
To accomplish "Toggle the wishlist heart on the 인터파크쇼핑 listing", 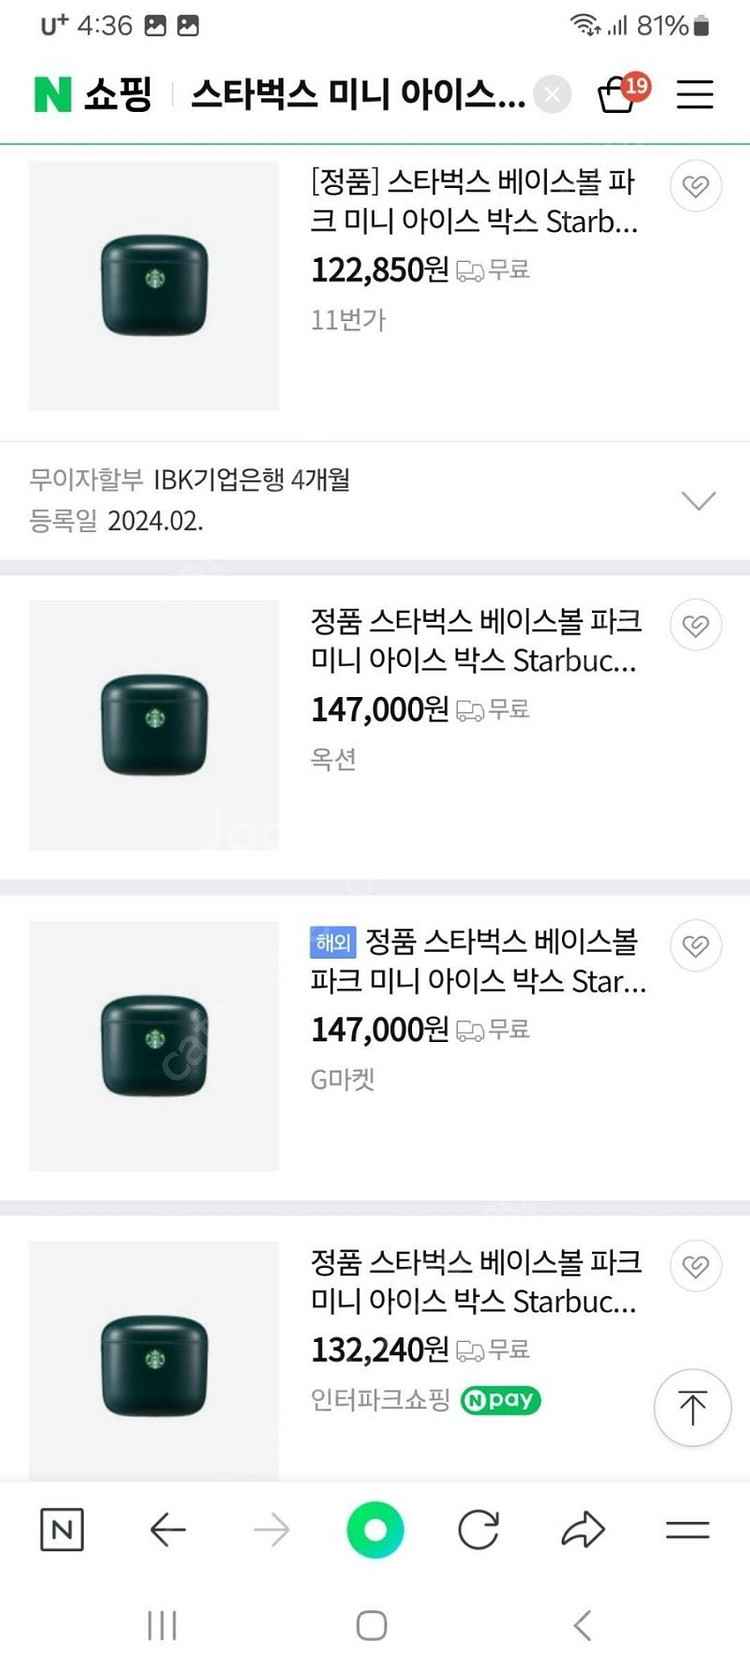I will (x=696, y=1266).
